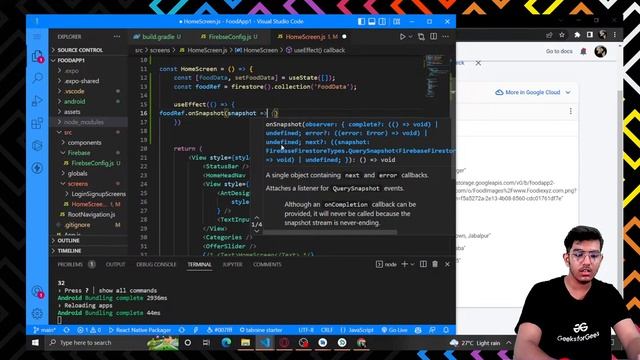This screenshot has height=360, width=640.
Task: Open the Customize Layout button in the title bar
Action: pos(396,22)
